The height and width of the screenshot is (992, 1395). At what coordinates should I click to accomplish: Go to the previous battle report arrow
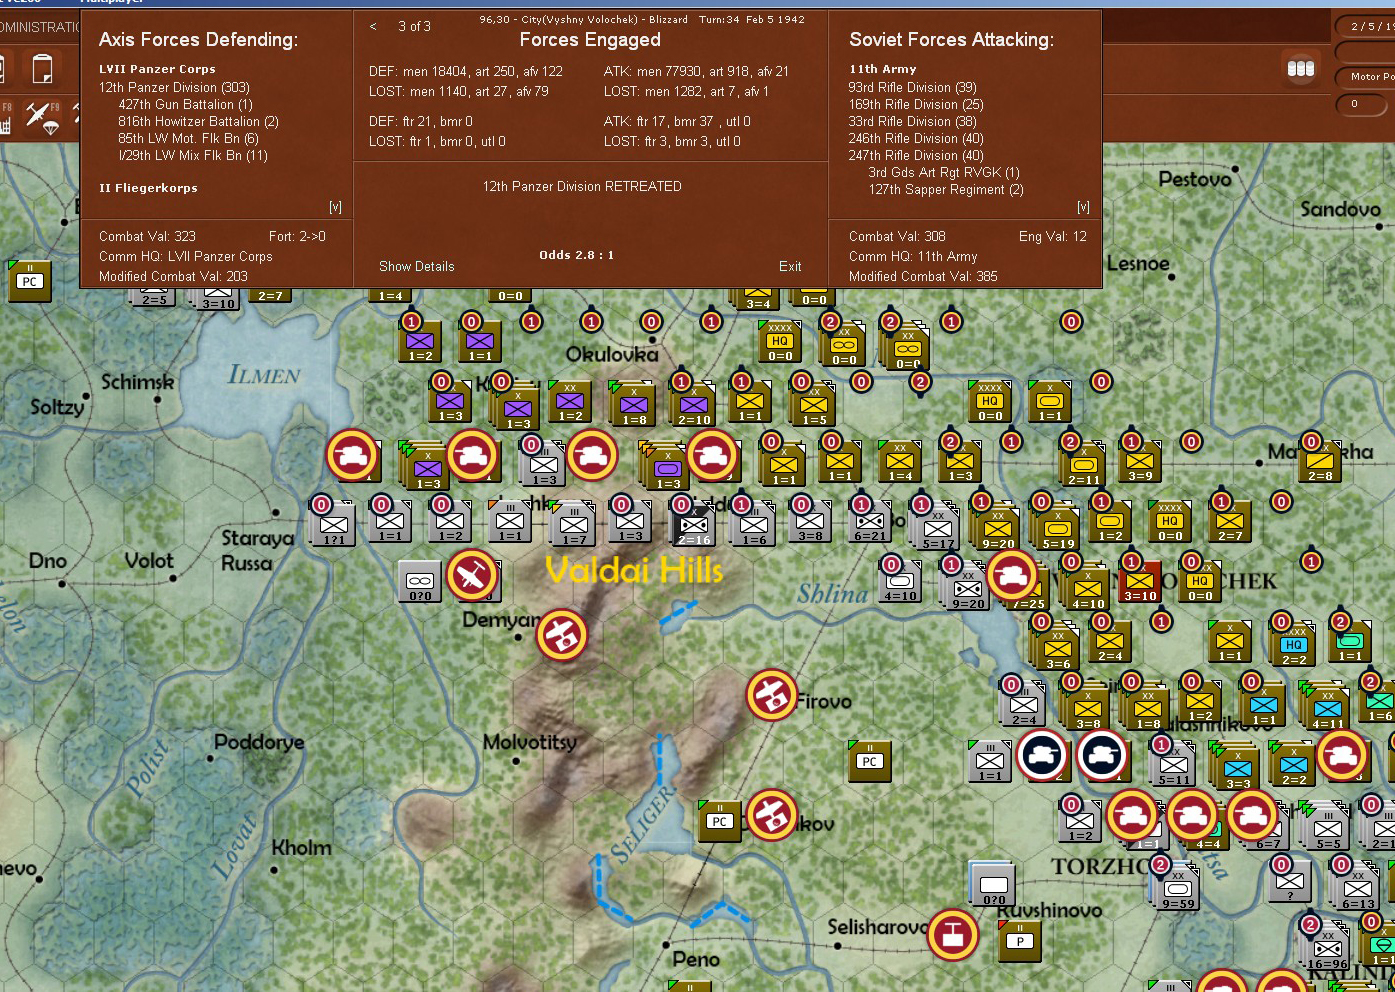point(373,27)
